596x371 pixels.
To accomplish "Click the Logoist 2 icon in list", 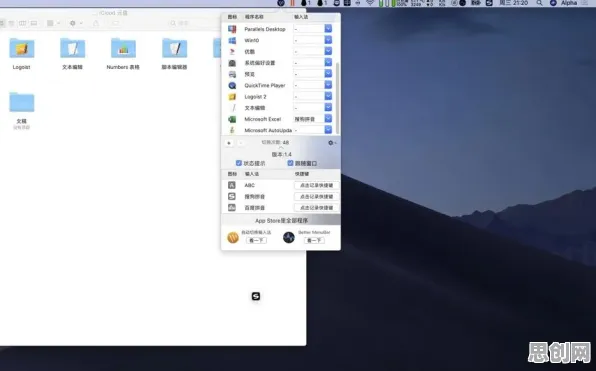I will point(232,97).
